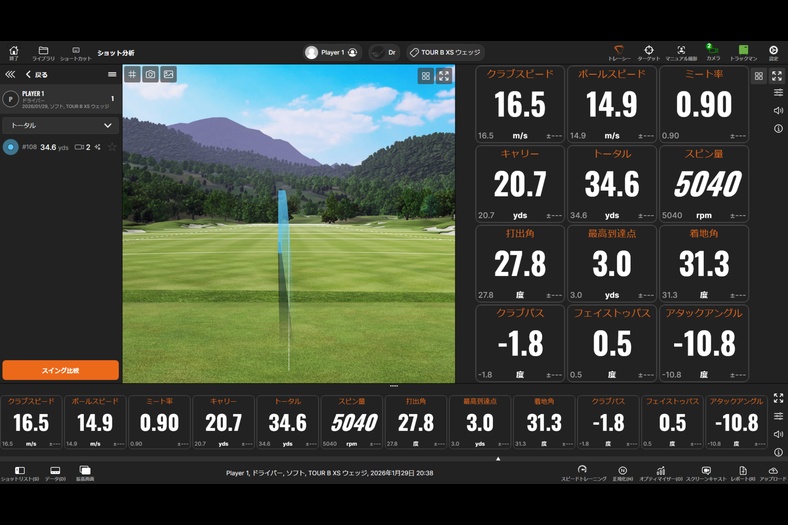788x525 pixels.
Task: Open the Tracer (トレーサー) tool
Action: point(619,52)
